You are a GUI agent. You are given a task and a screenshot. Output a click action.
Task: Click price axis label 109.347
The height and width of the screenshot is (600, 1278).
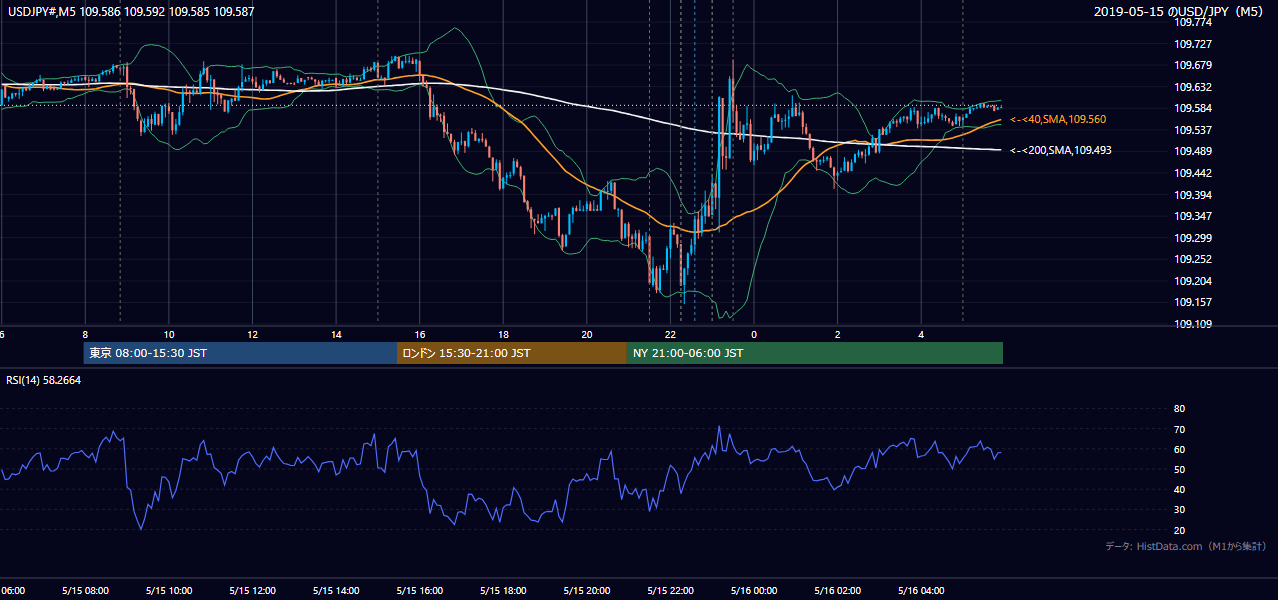[x=1192, y=216]
